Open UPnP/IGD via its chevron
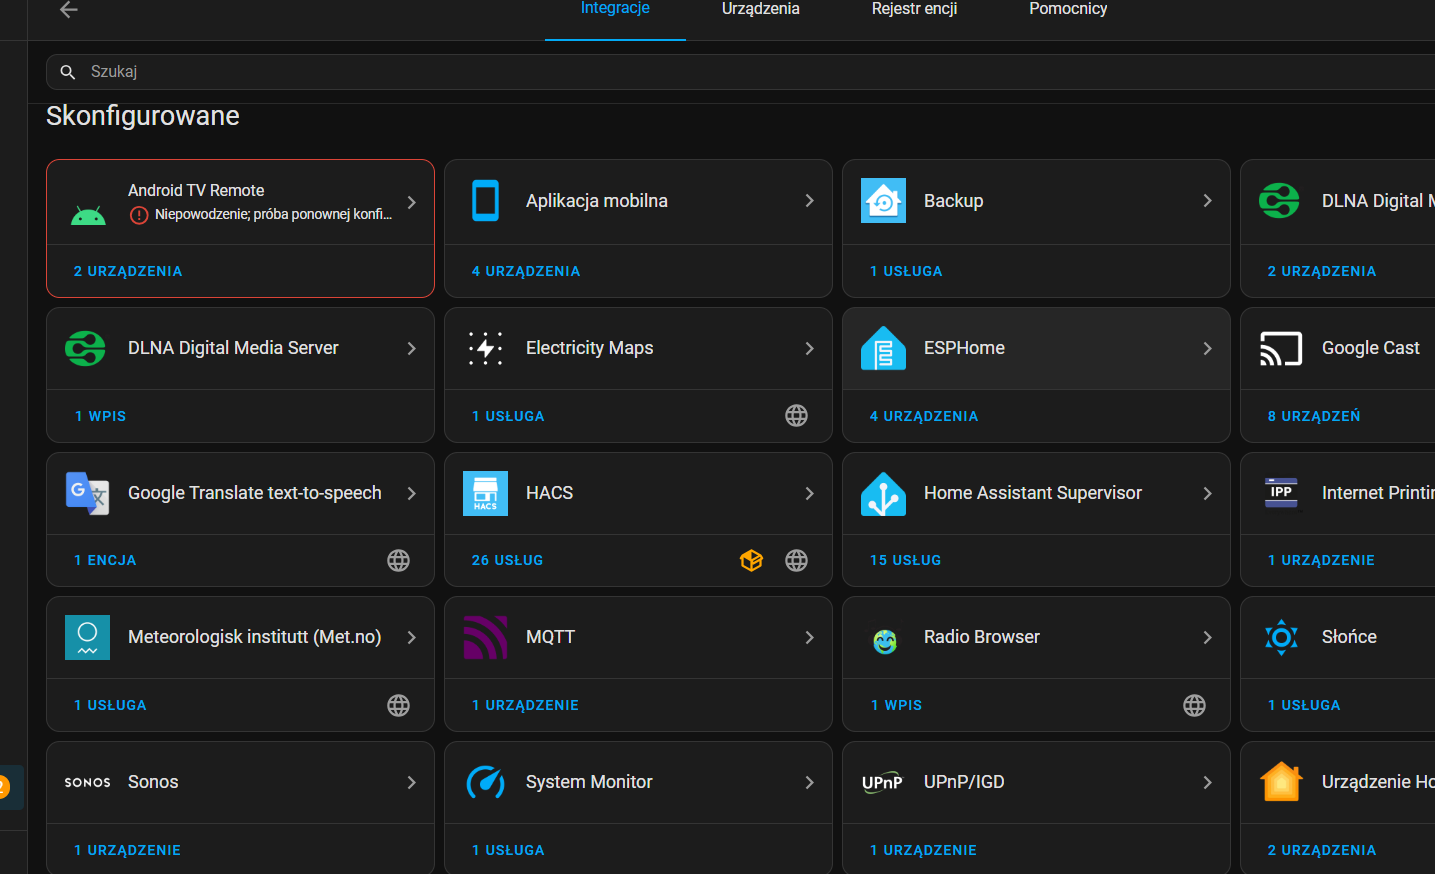 pyautogui.click(x=1207, y=782)
